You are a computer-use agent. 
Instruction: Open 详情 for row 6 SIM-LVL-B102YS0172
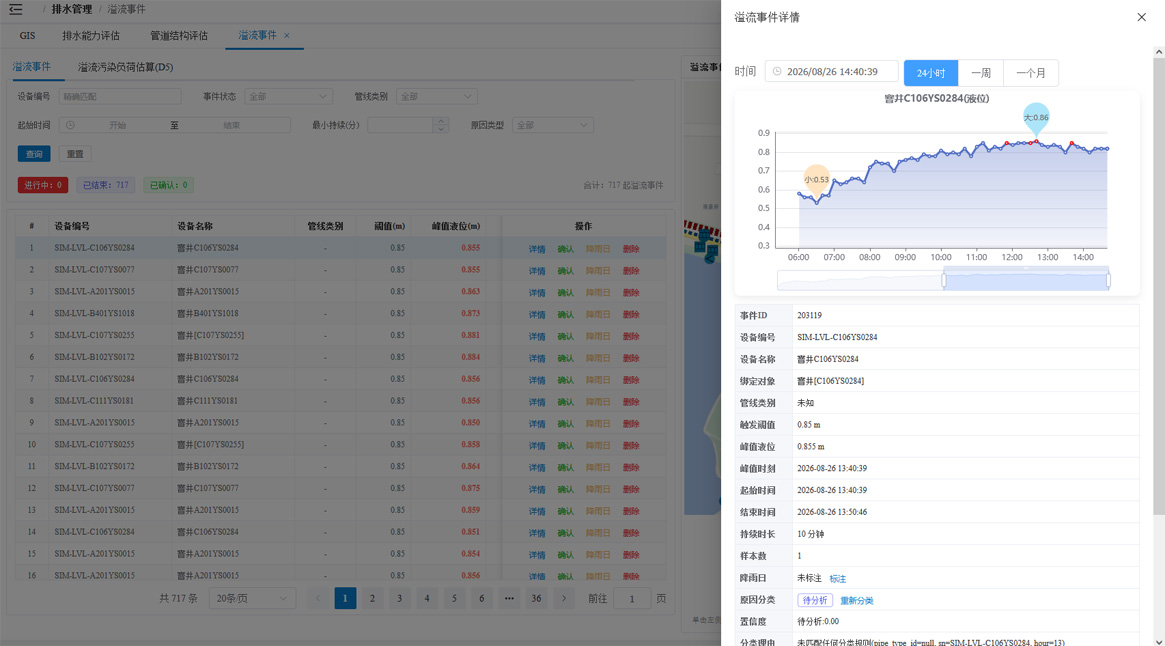coord(537,358)
